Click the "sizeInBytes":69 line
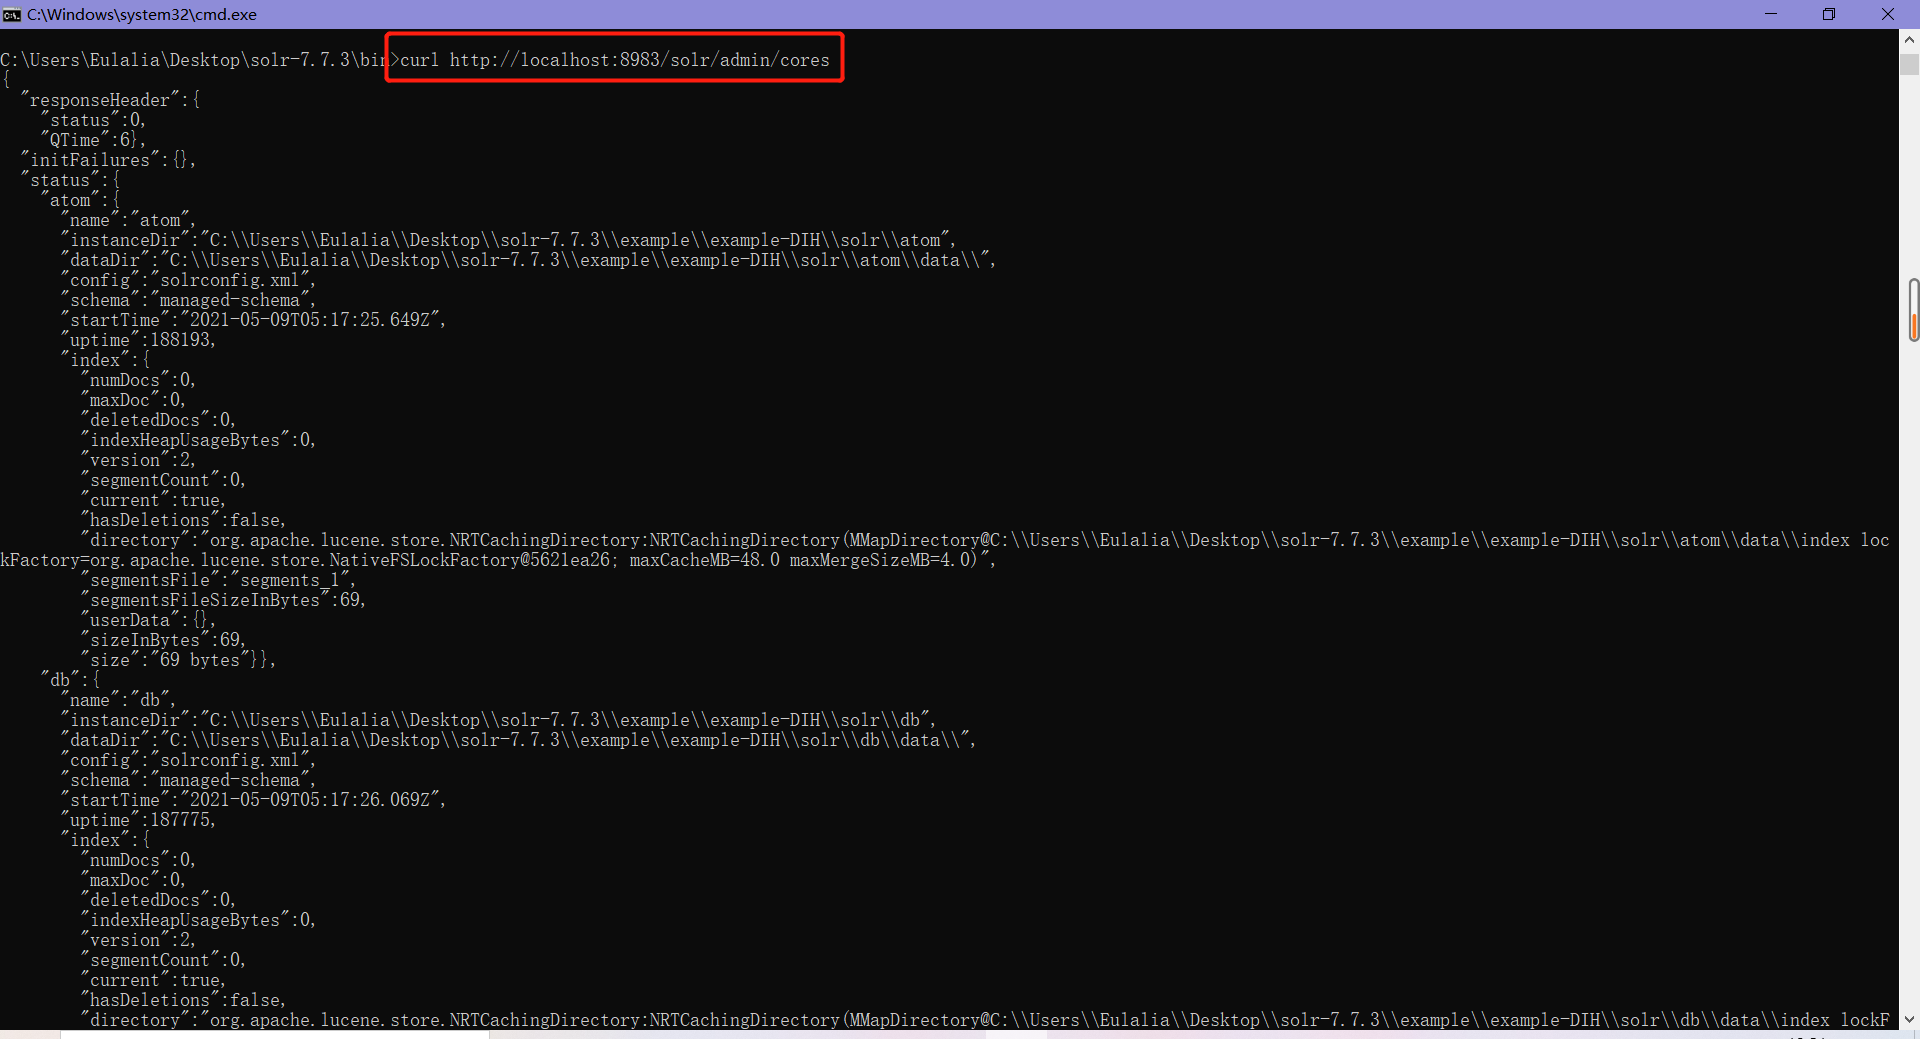This screenshot has height=1039, width=1920. pos(164,640)
